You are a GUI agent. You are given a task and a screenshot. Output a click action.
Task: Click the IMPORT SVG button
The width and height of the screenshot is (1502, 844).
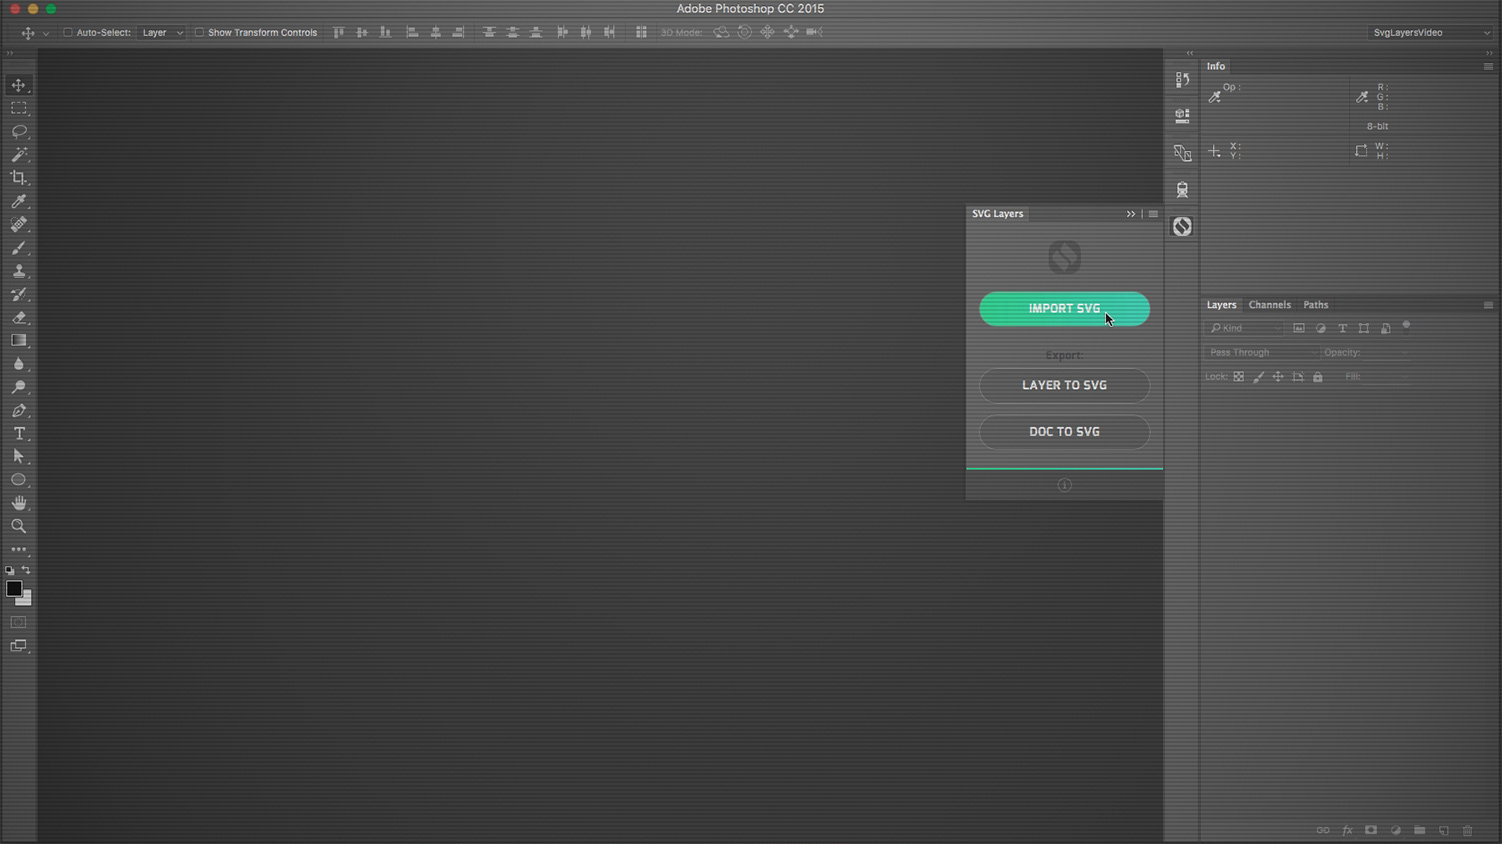click(x=1064, y=309)
